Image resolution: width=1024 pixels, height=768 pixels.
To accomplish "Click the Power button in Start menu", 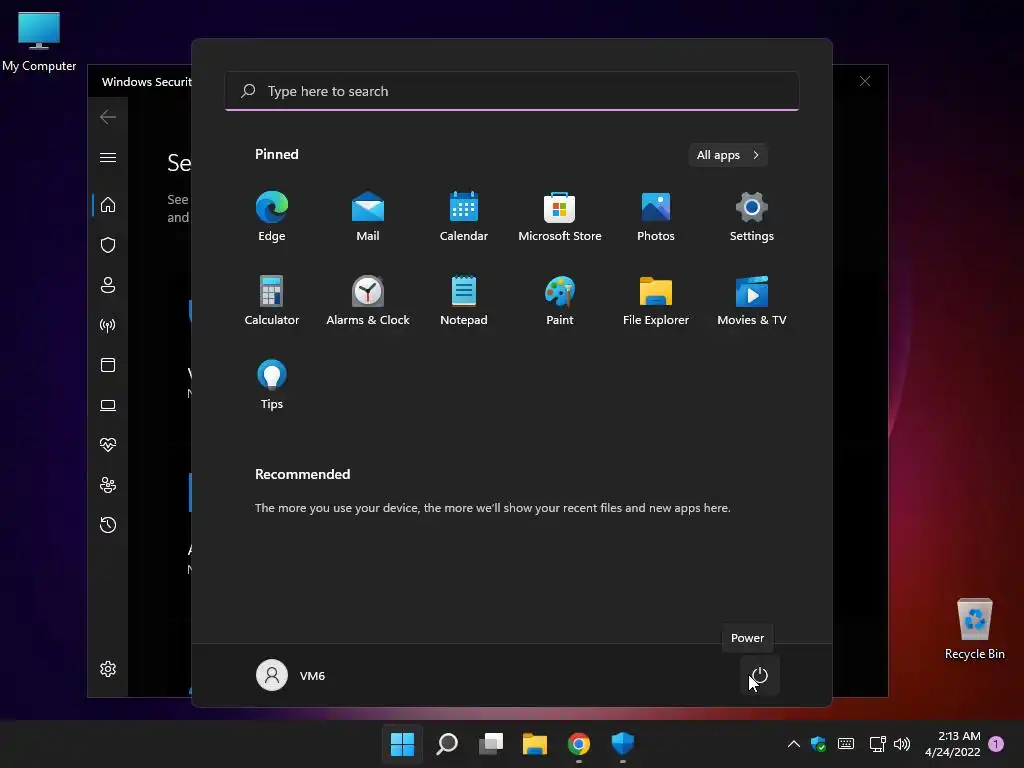I will [760, 675].
